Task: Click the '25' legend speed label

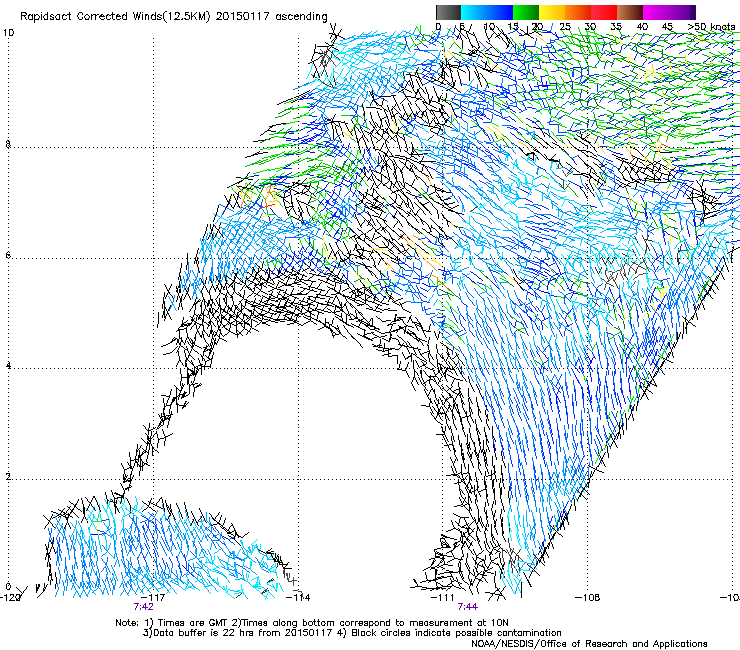Action: 565,27
